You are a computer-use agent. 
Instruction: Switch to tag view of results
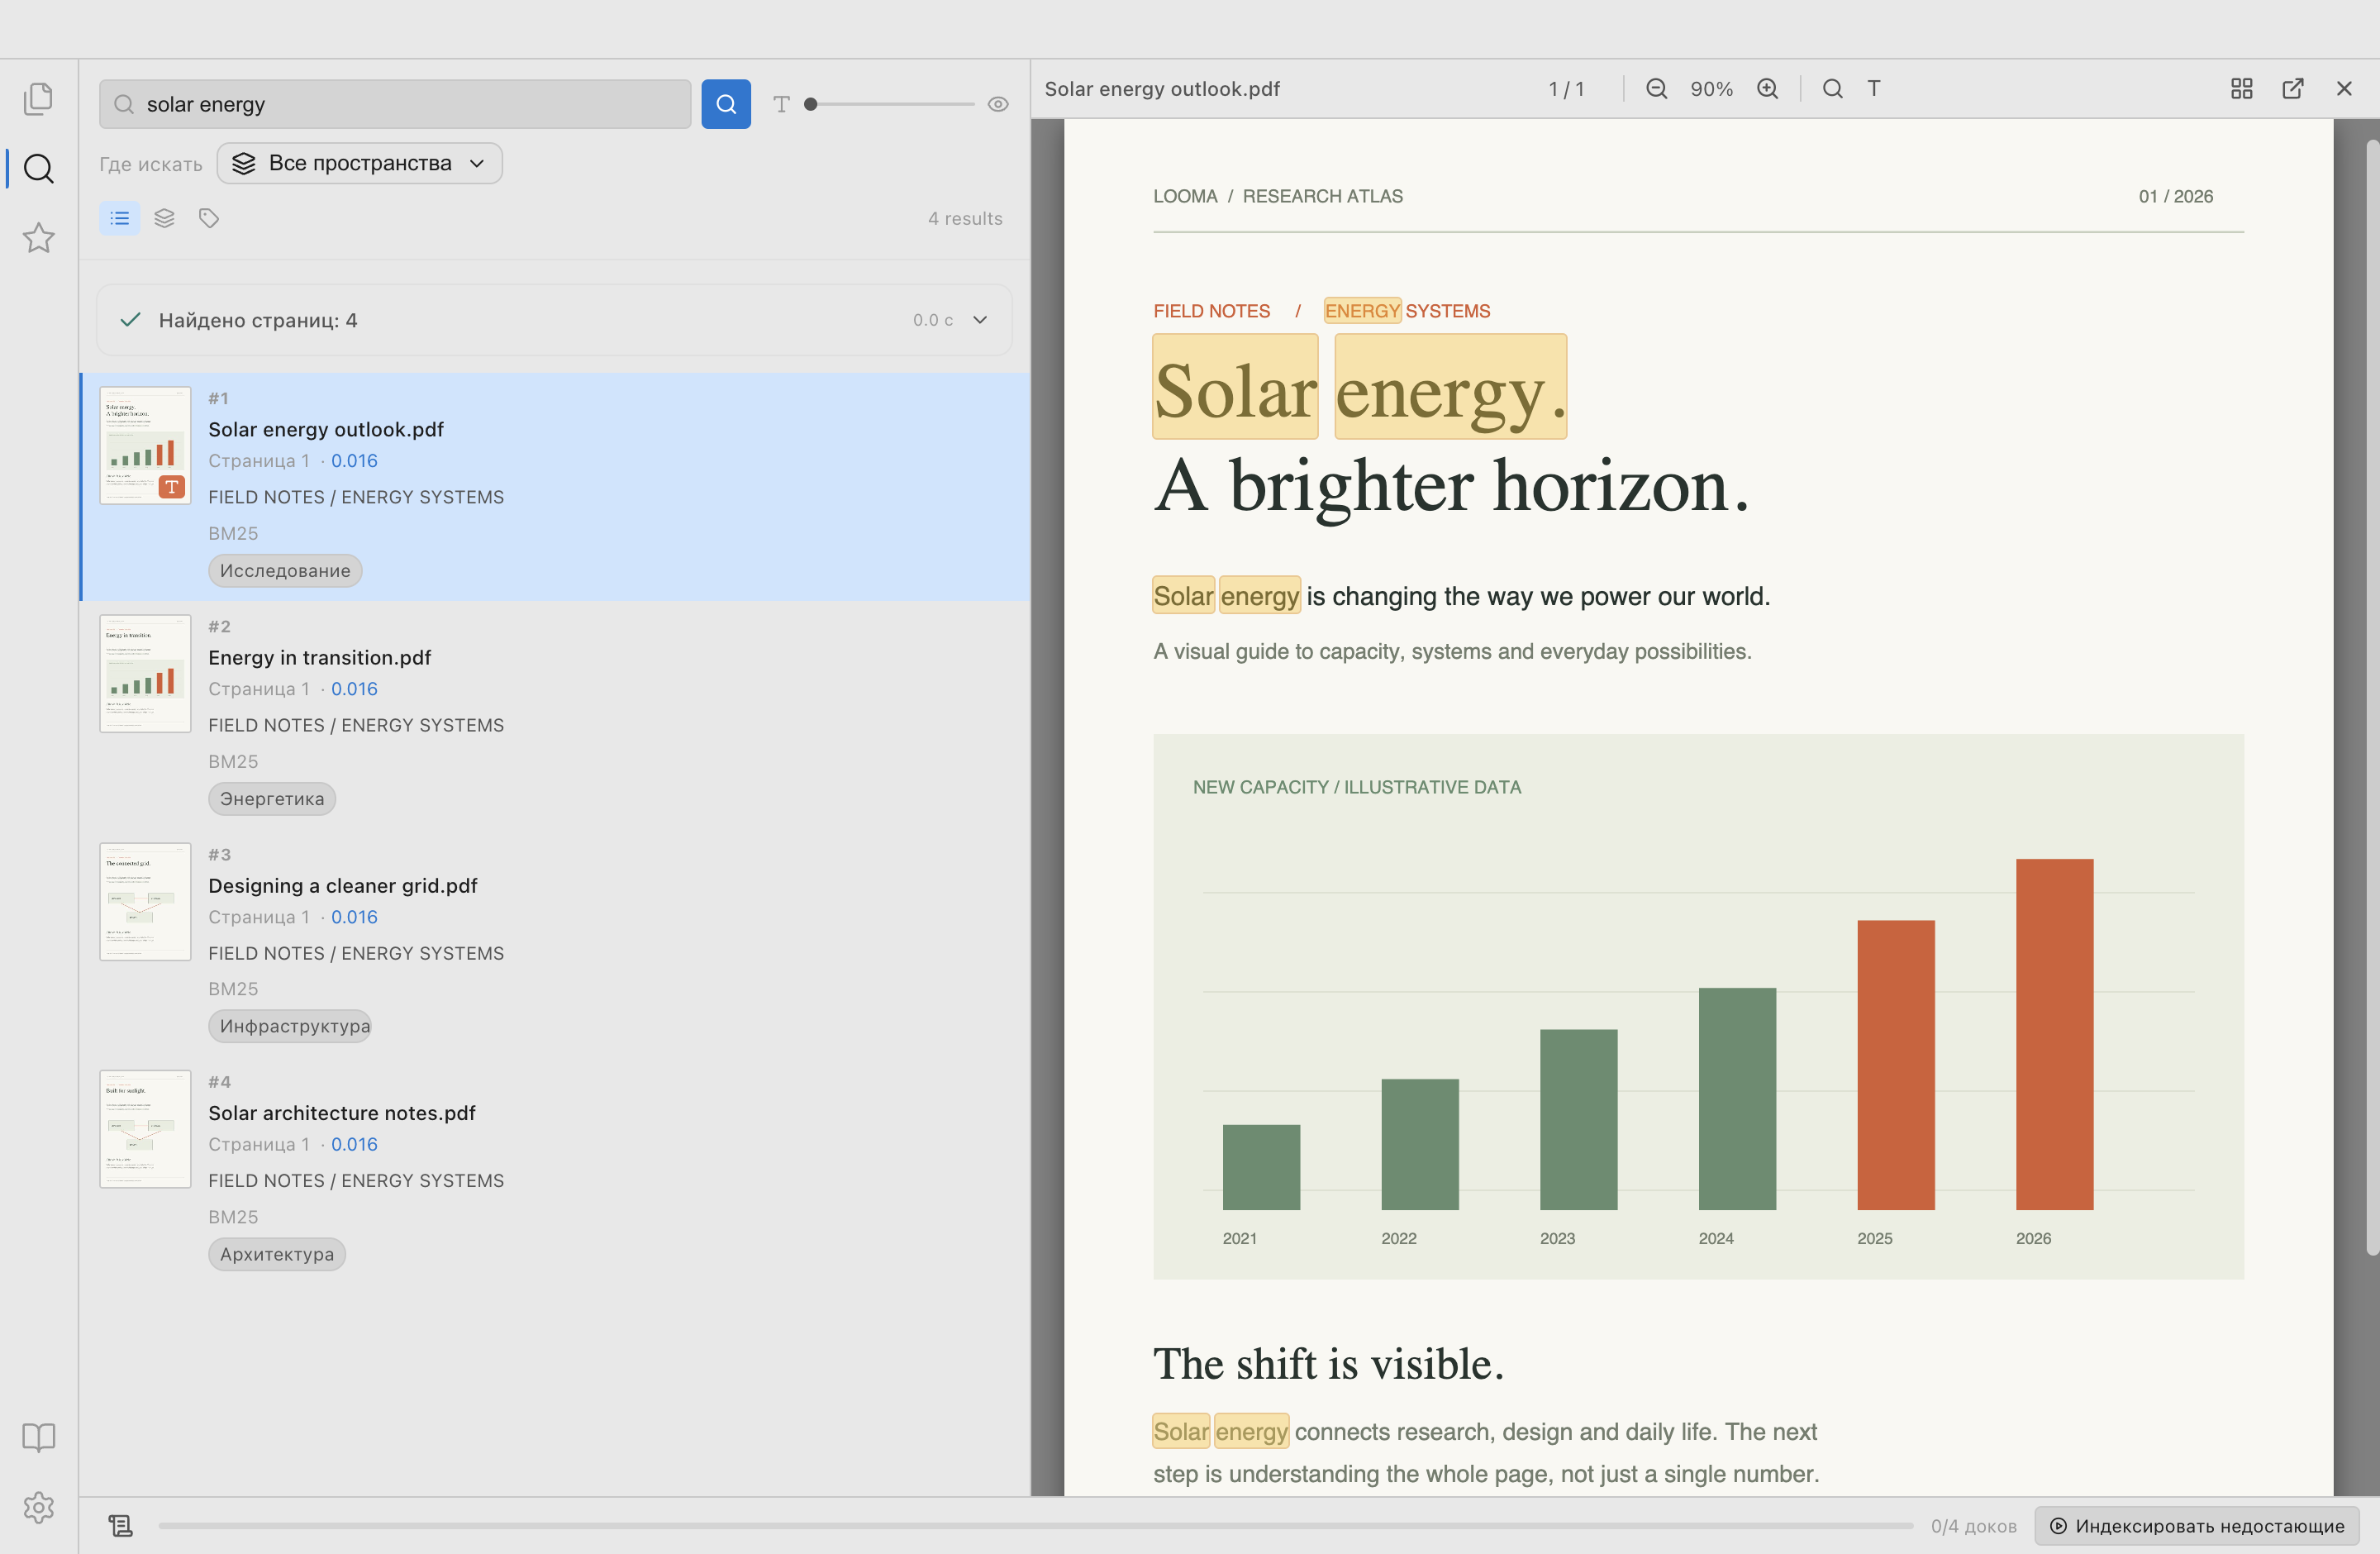pyautogui.click(x=209, y=218)
